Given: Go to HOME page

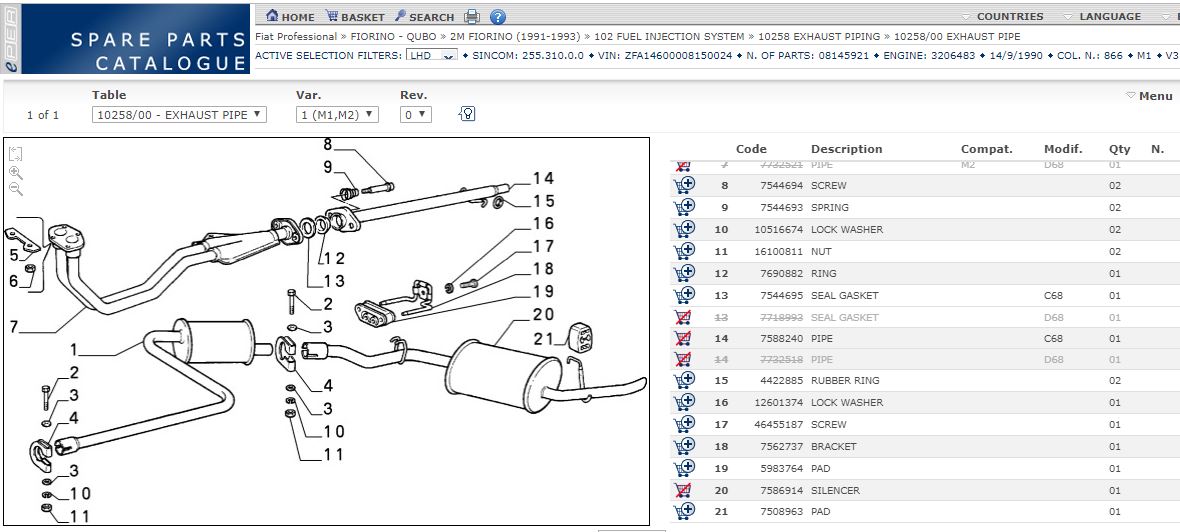Looking at the screenshot, I should click(290, 17).
